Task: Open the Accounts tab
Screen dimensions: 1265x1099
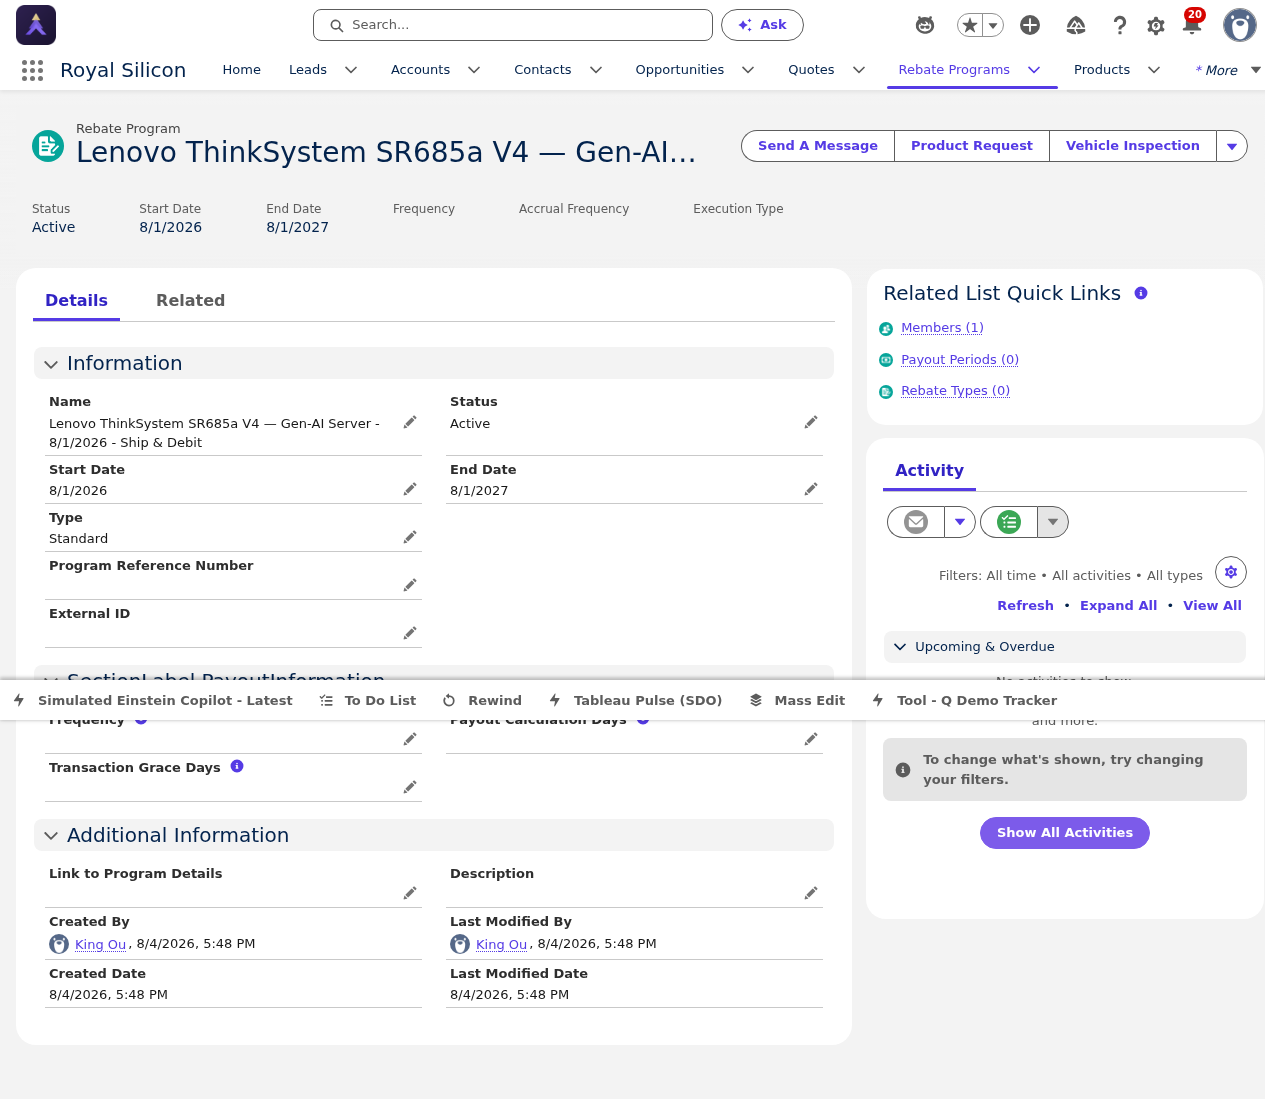Action: click(420, 70)
